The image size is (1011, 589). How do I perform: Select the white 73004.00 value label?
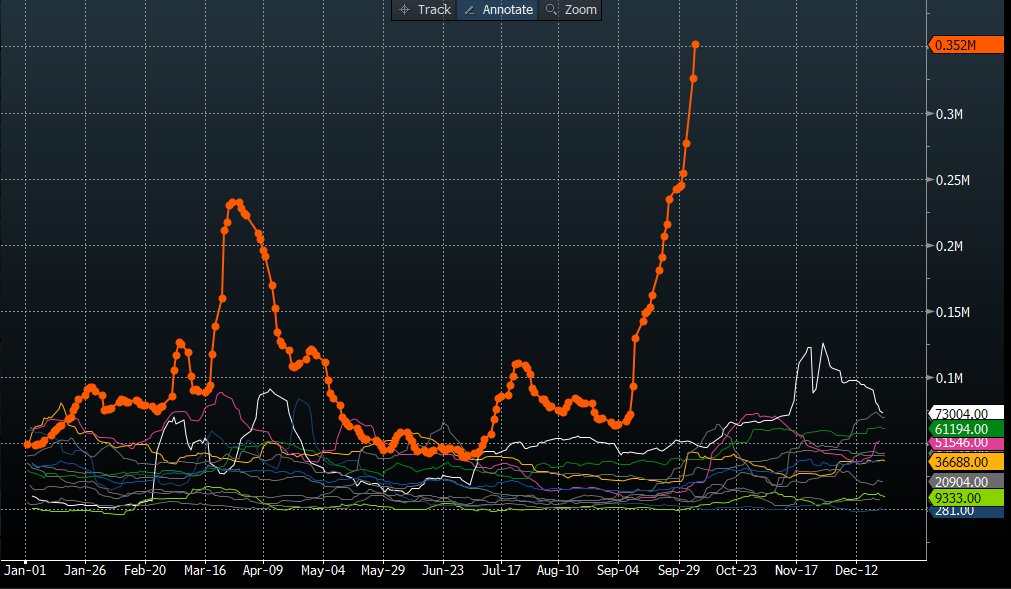point(967,414)
